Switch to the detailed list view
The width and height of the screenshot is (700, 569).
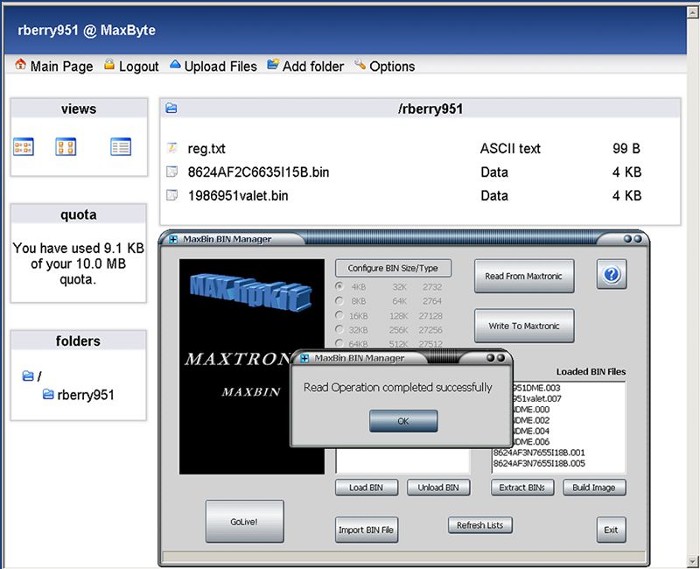click(121, 147)
